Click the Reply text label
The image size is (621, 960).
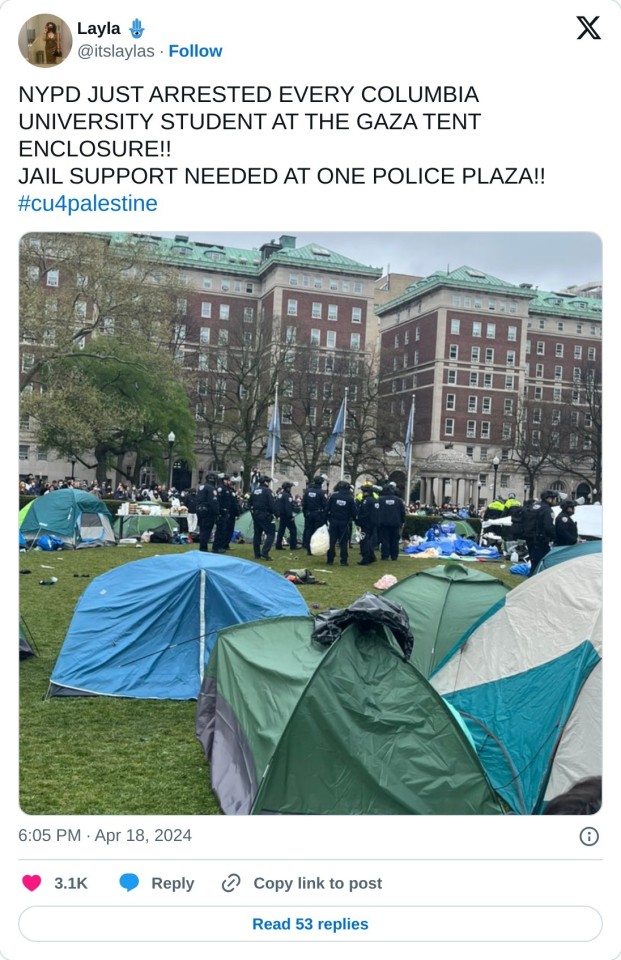click(x=173, y=883)
